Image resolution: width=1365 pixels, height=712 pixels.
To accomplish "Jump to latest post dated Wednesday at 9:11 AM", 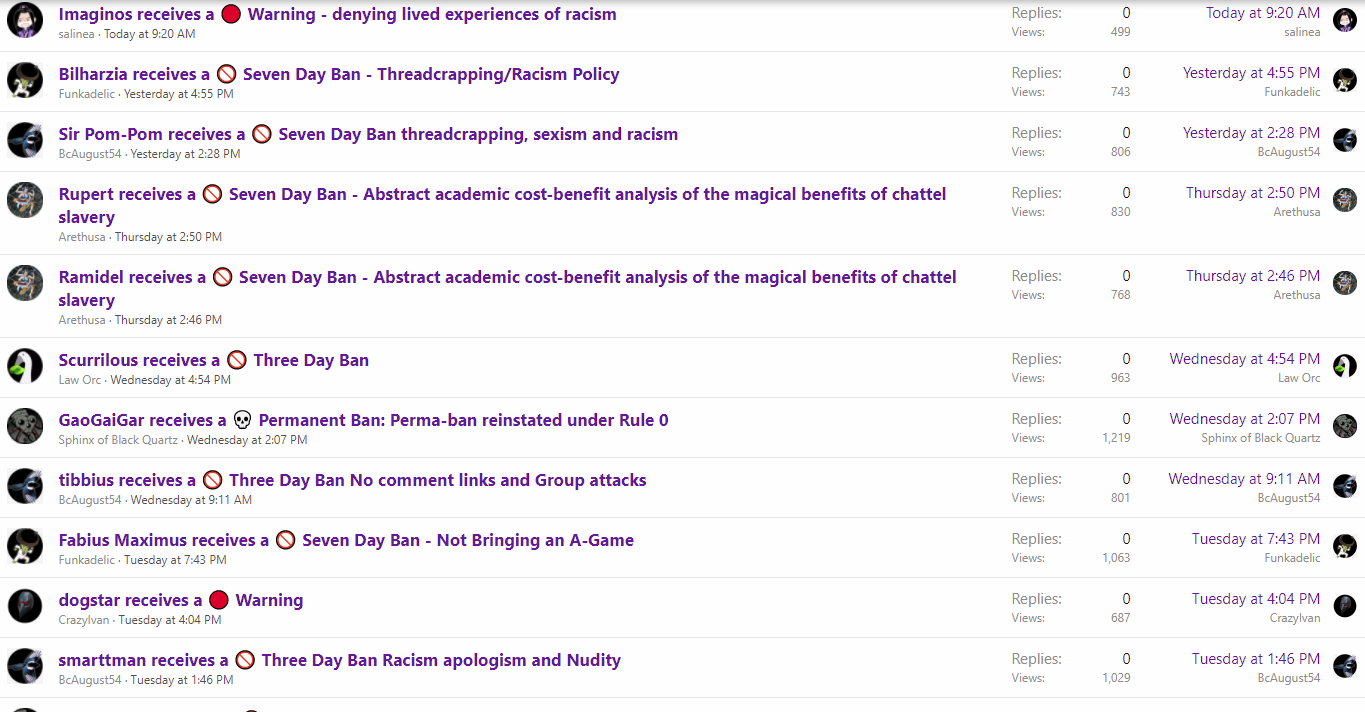I will pyautogui.click(x=1244, y=479).
